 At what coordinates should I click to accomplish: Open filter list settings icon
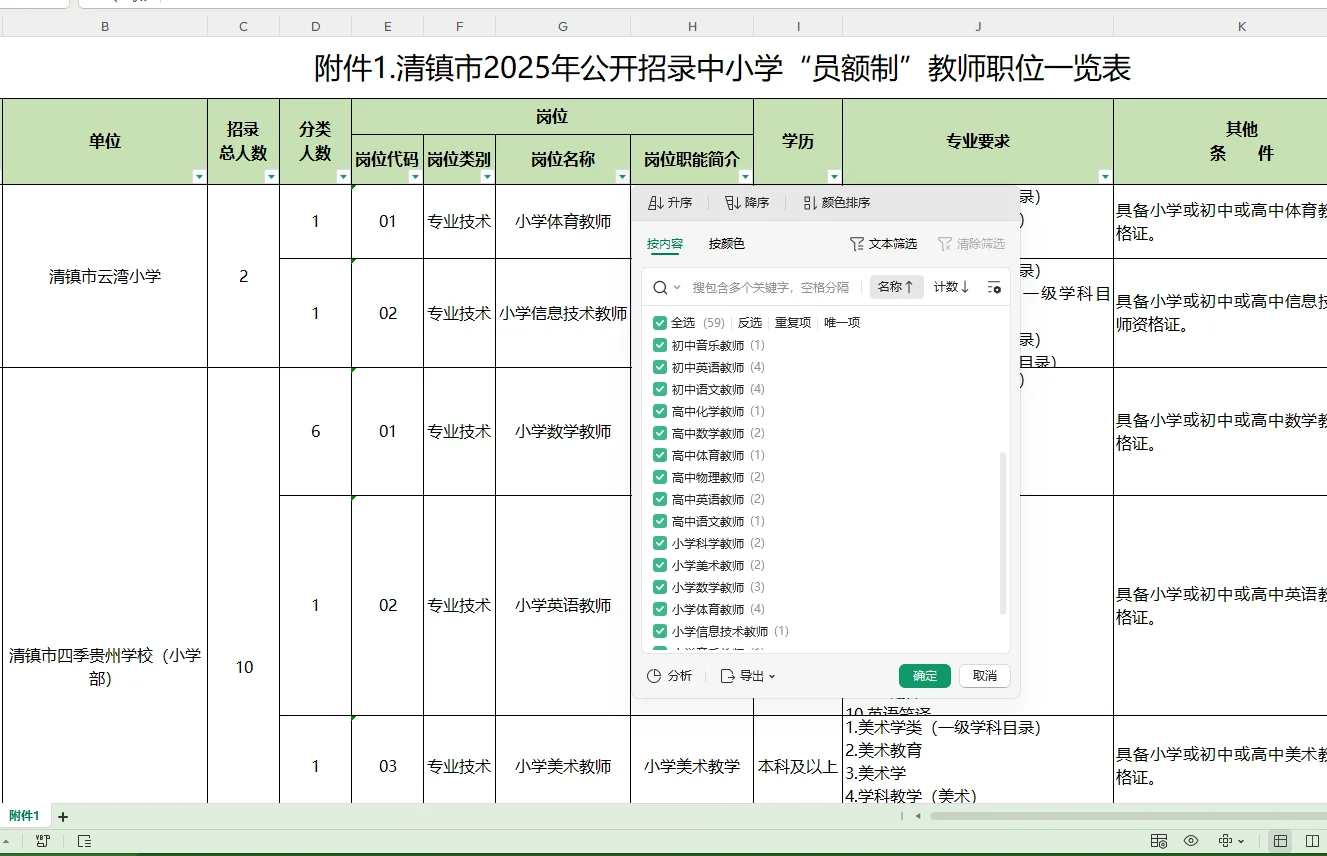pyautogui.click(x=994, y=287)
